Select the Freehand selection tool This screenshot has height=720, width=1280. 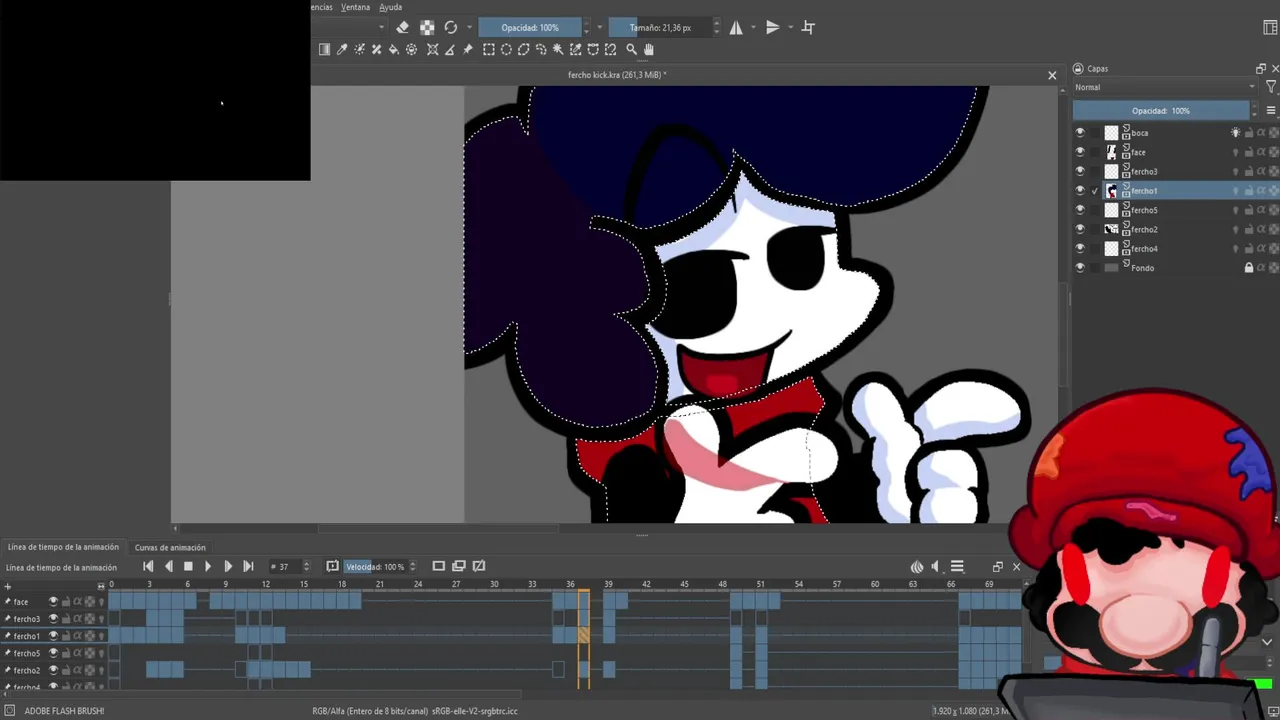click(x=541, y=49)
